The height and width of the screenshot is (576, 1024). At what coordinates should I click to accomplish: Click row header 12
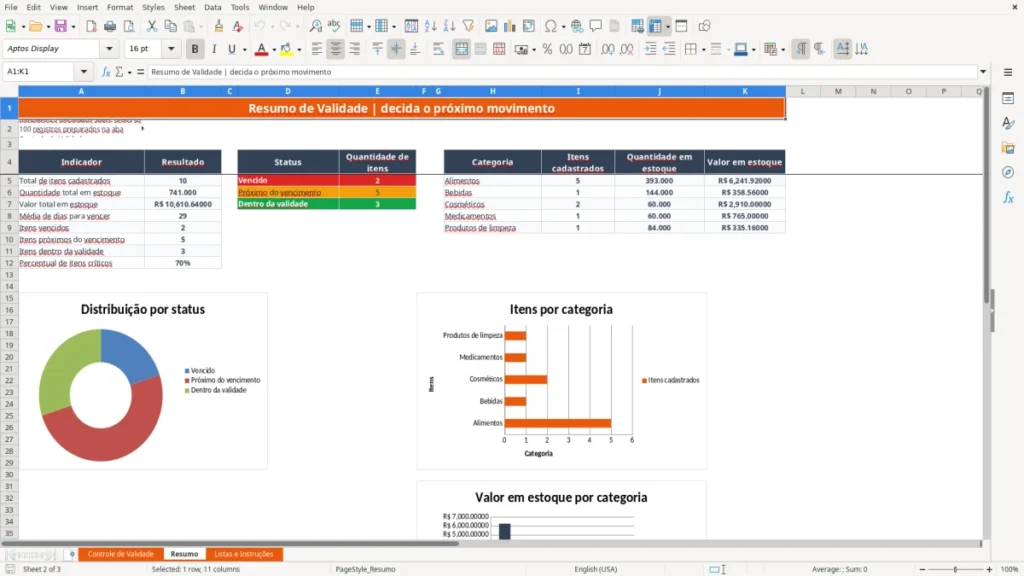tap(9, 263)
